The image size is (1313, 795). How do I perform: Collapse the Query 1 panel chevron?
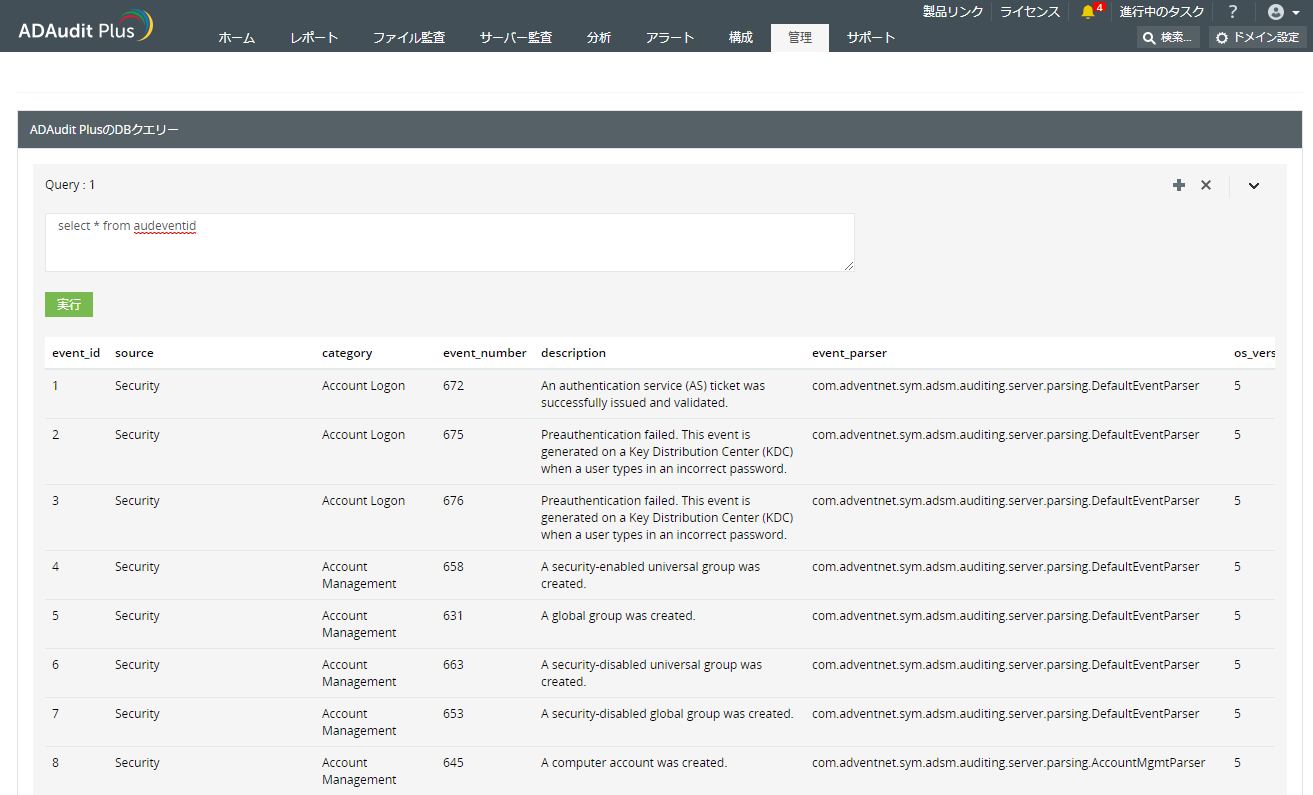[1254, 185]
